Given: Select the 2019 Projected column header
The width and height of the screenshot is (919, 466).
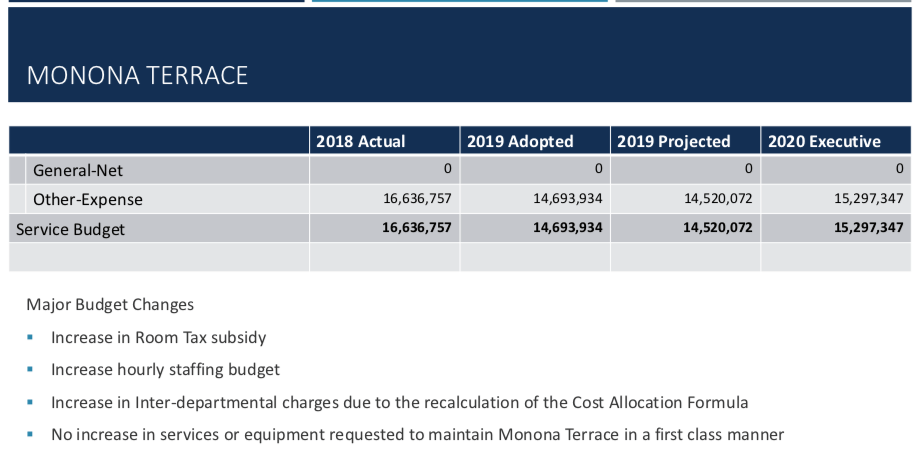Looking at the screenshot, I should [x=673, y=141].
